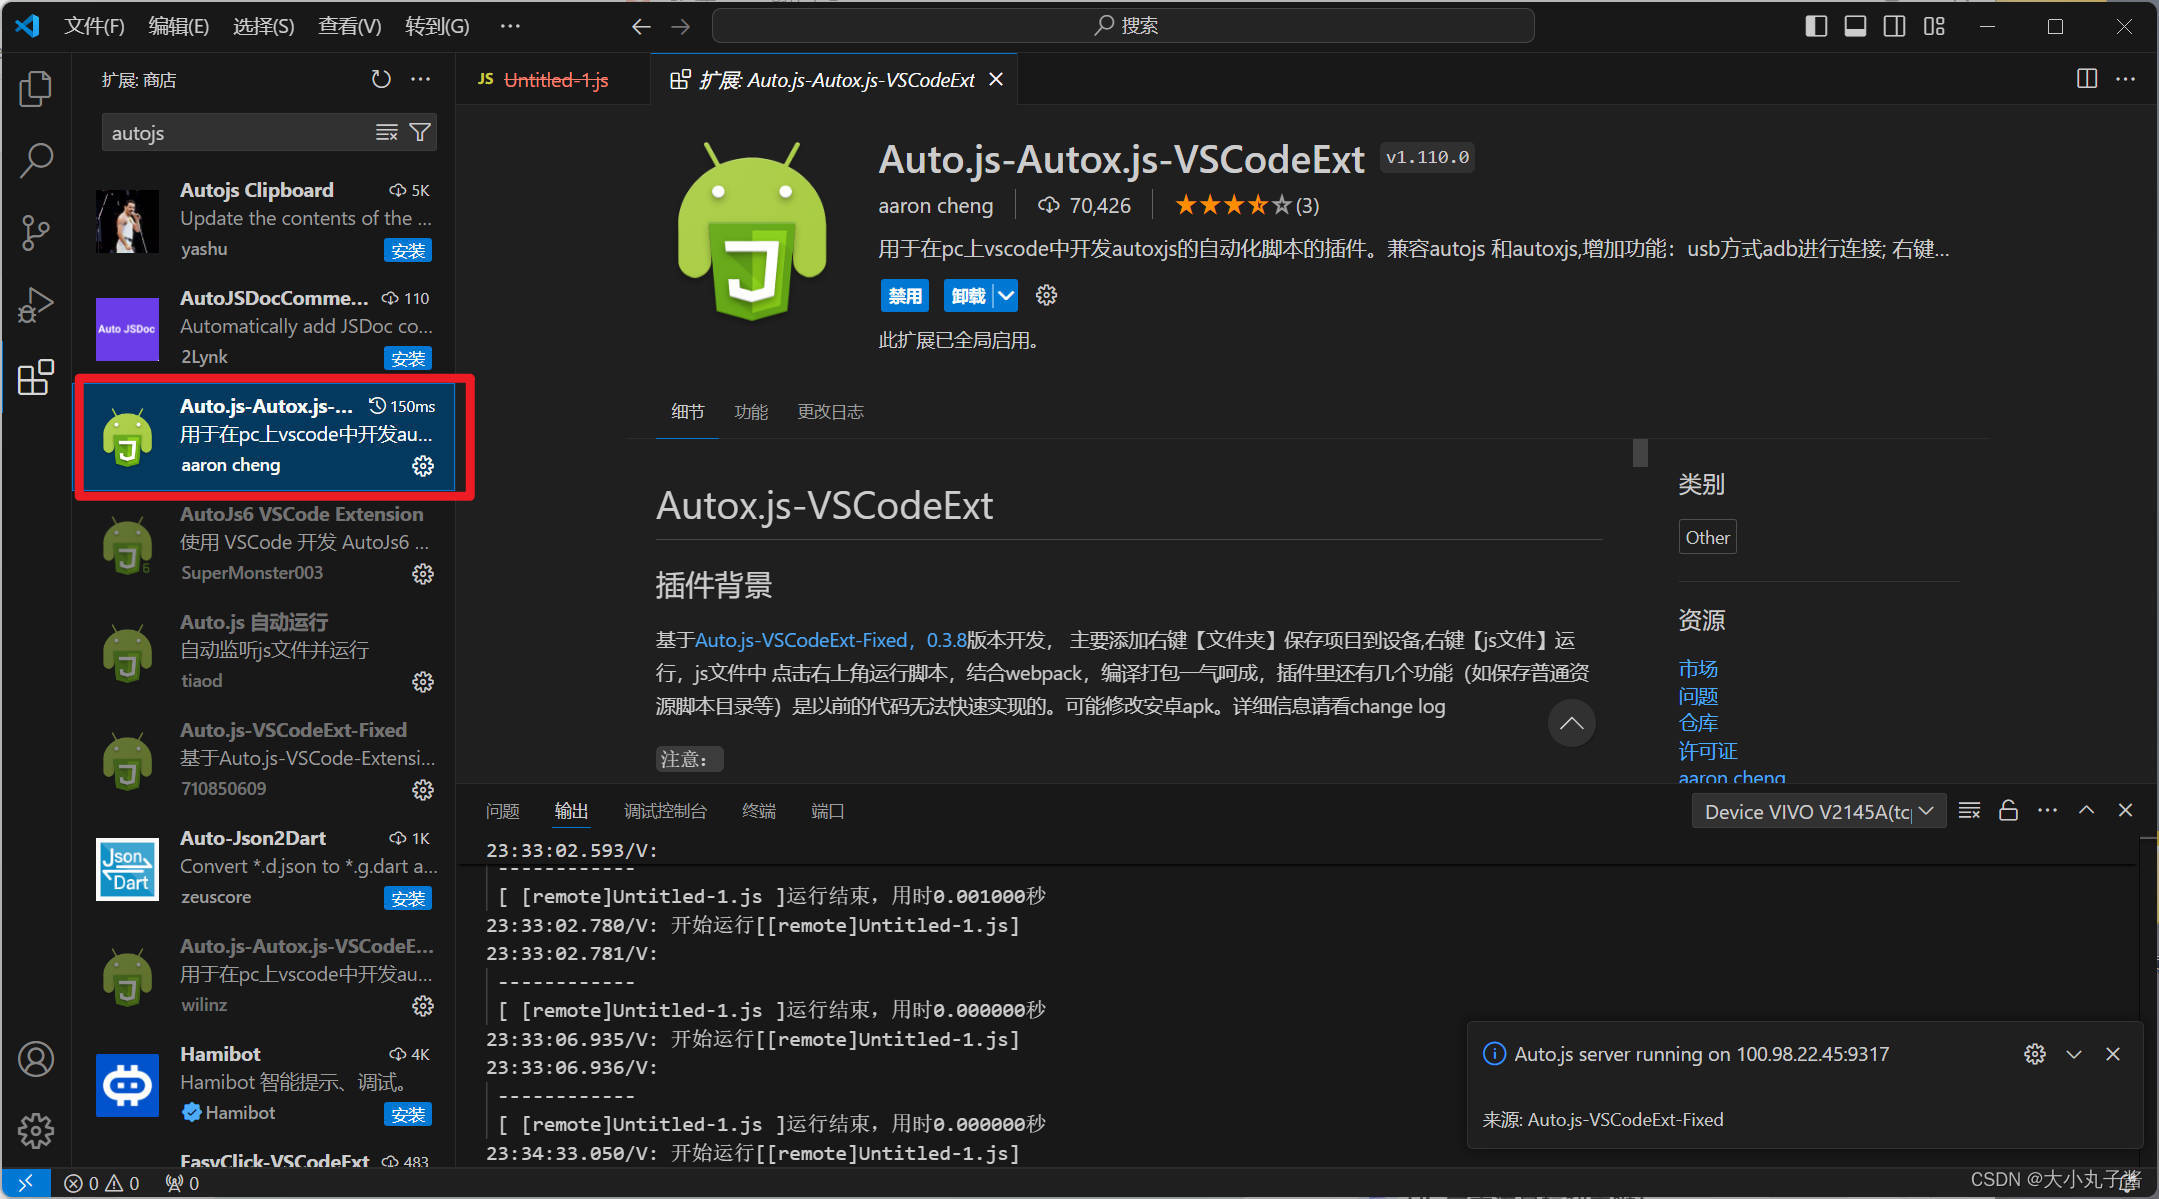Open the Explorer view
Viewport: 2159px width, 1199px height.
pos(36,88)
